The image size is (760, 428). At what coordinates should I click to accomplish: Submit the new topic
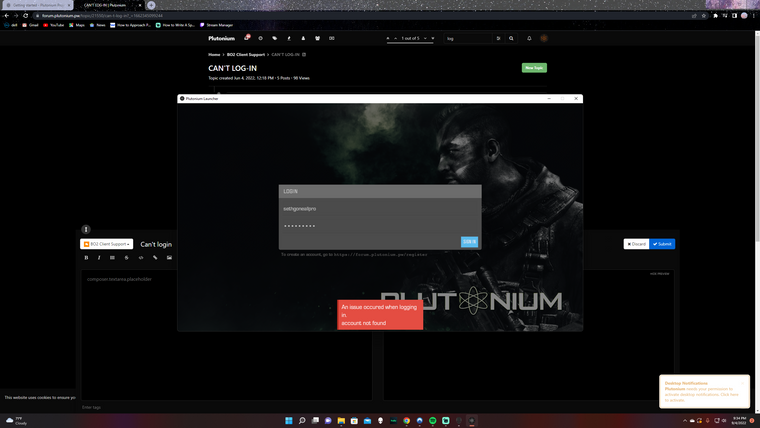point(662,244)
